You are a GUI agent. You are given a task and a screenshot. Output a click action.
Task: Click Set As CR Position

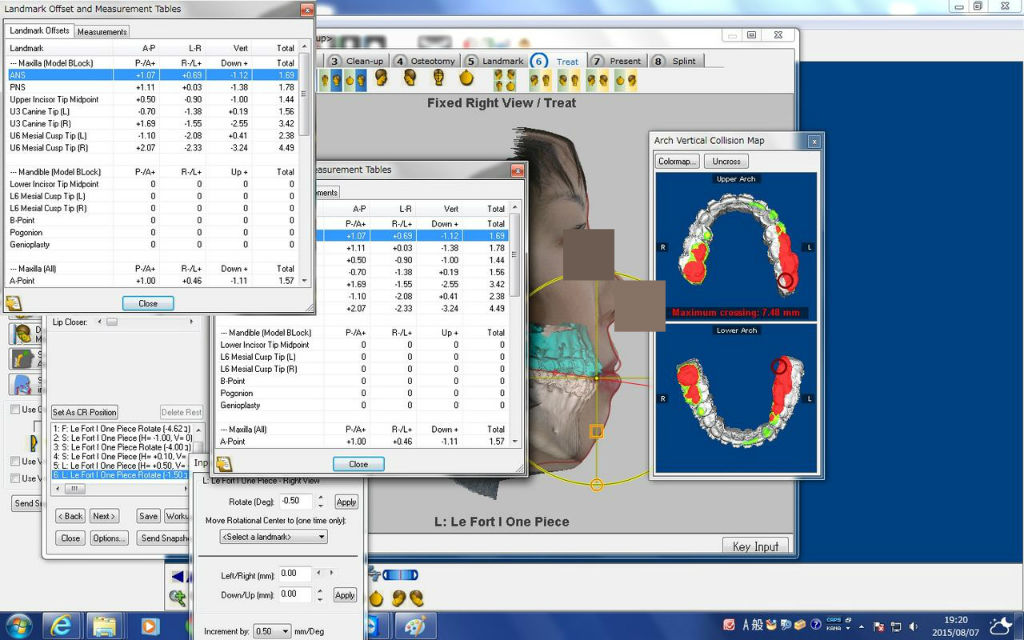[x=84, y=412]
